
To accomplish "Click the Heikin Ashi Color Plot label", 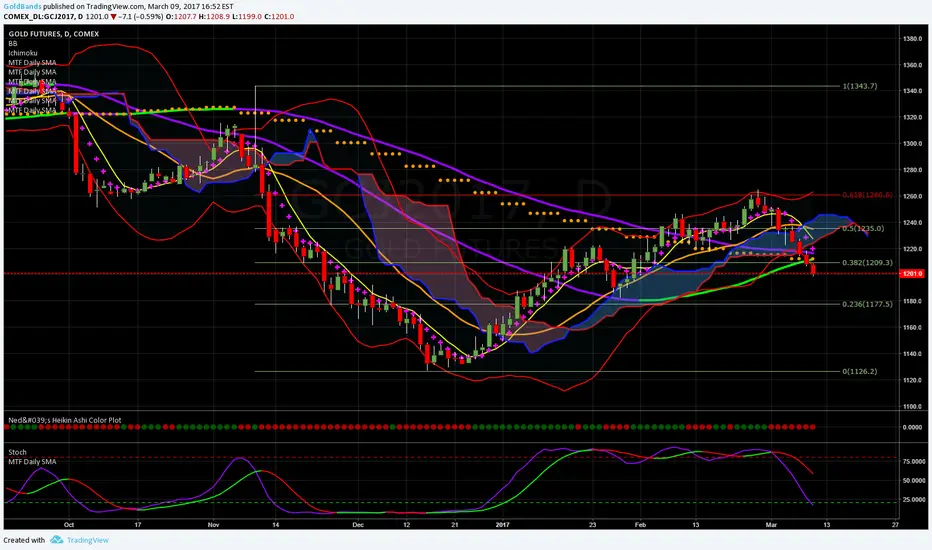I will point(65,420).
